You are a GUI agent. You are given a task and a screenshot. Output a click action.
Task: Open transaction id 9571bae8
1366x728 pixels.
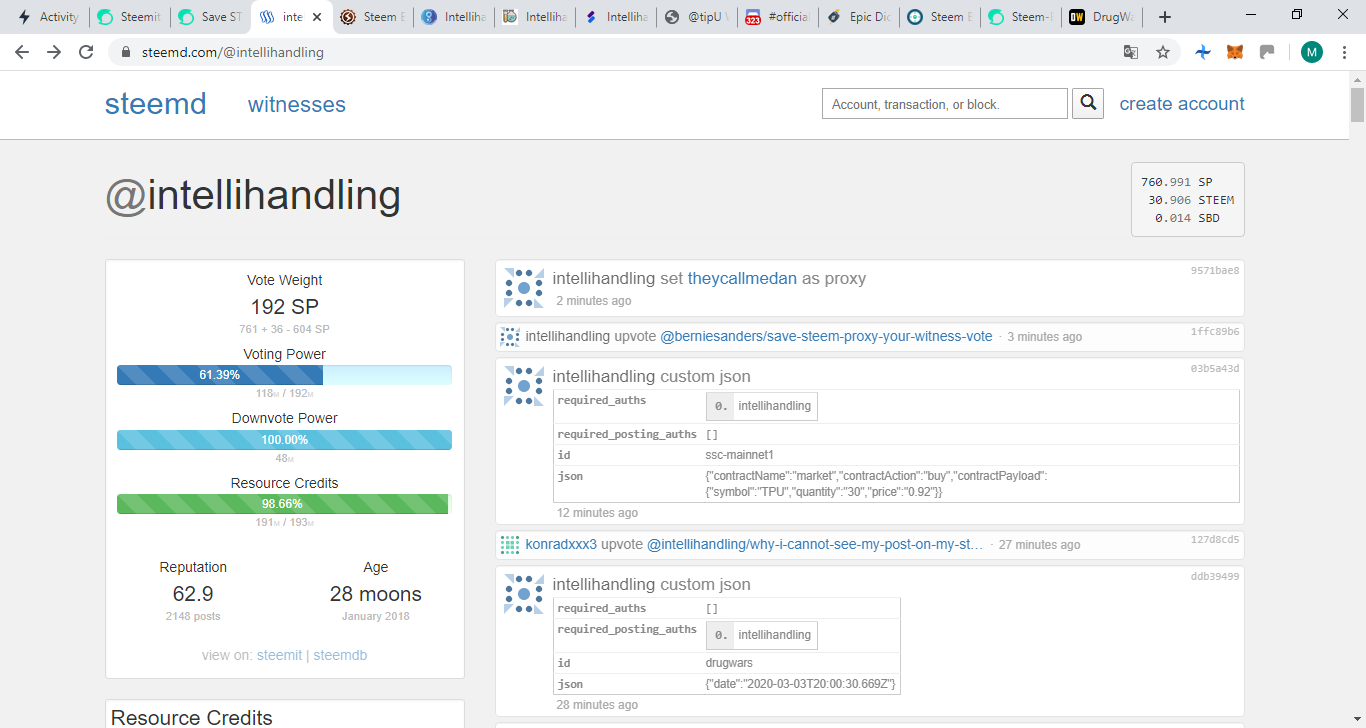tap(1215, 270)
